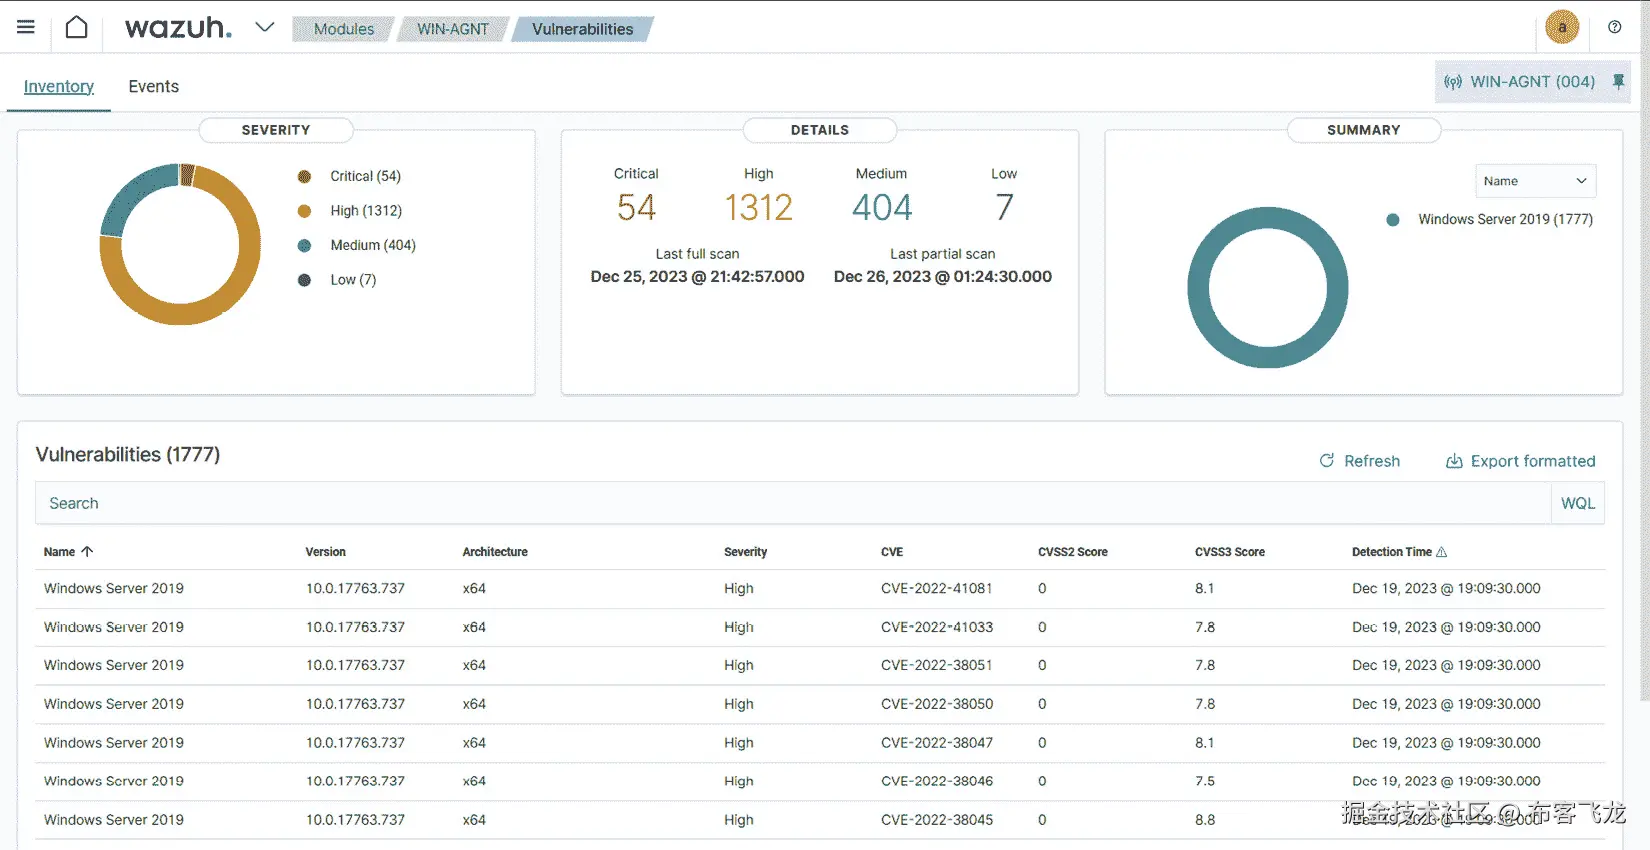Open row CVE-2022-41033
Screen dimensions: 1650x850
click(x=820, y=628)
